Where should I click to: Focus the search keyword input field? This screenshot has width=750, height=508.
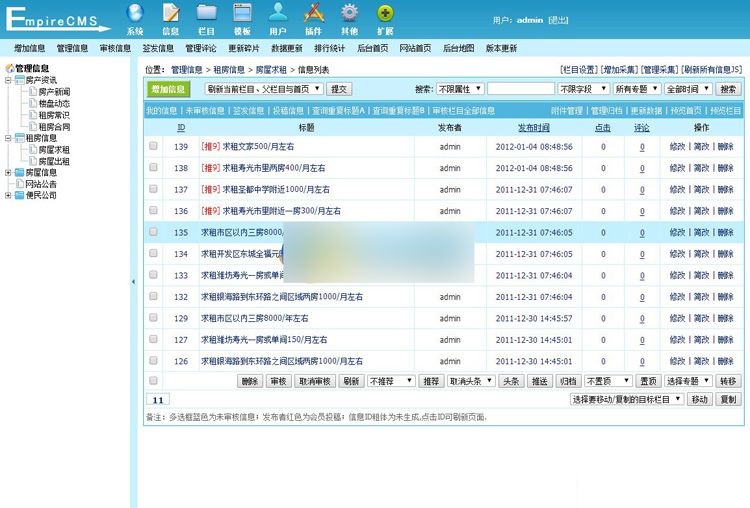521,89
